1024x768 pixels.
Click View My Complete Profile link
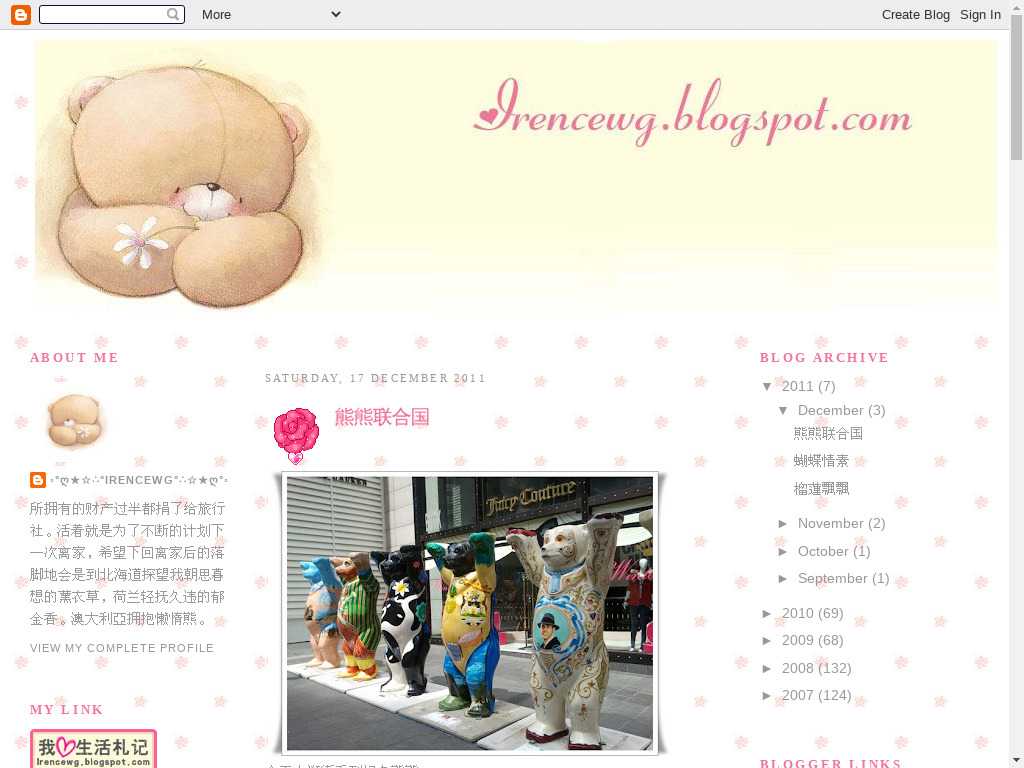122,648
